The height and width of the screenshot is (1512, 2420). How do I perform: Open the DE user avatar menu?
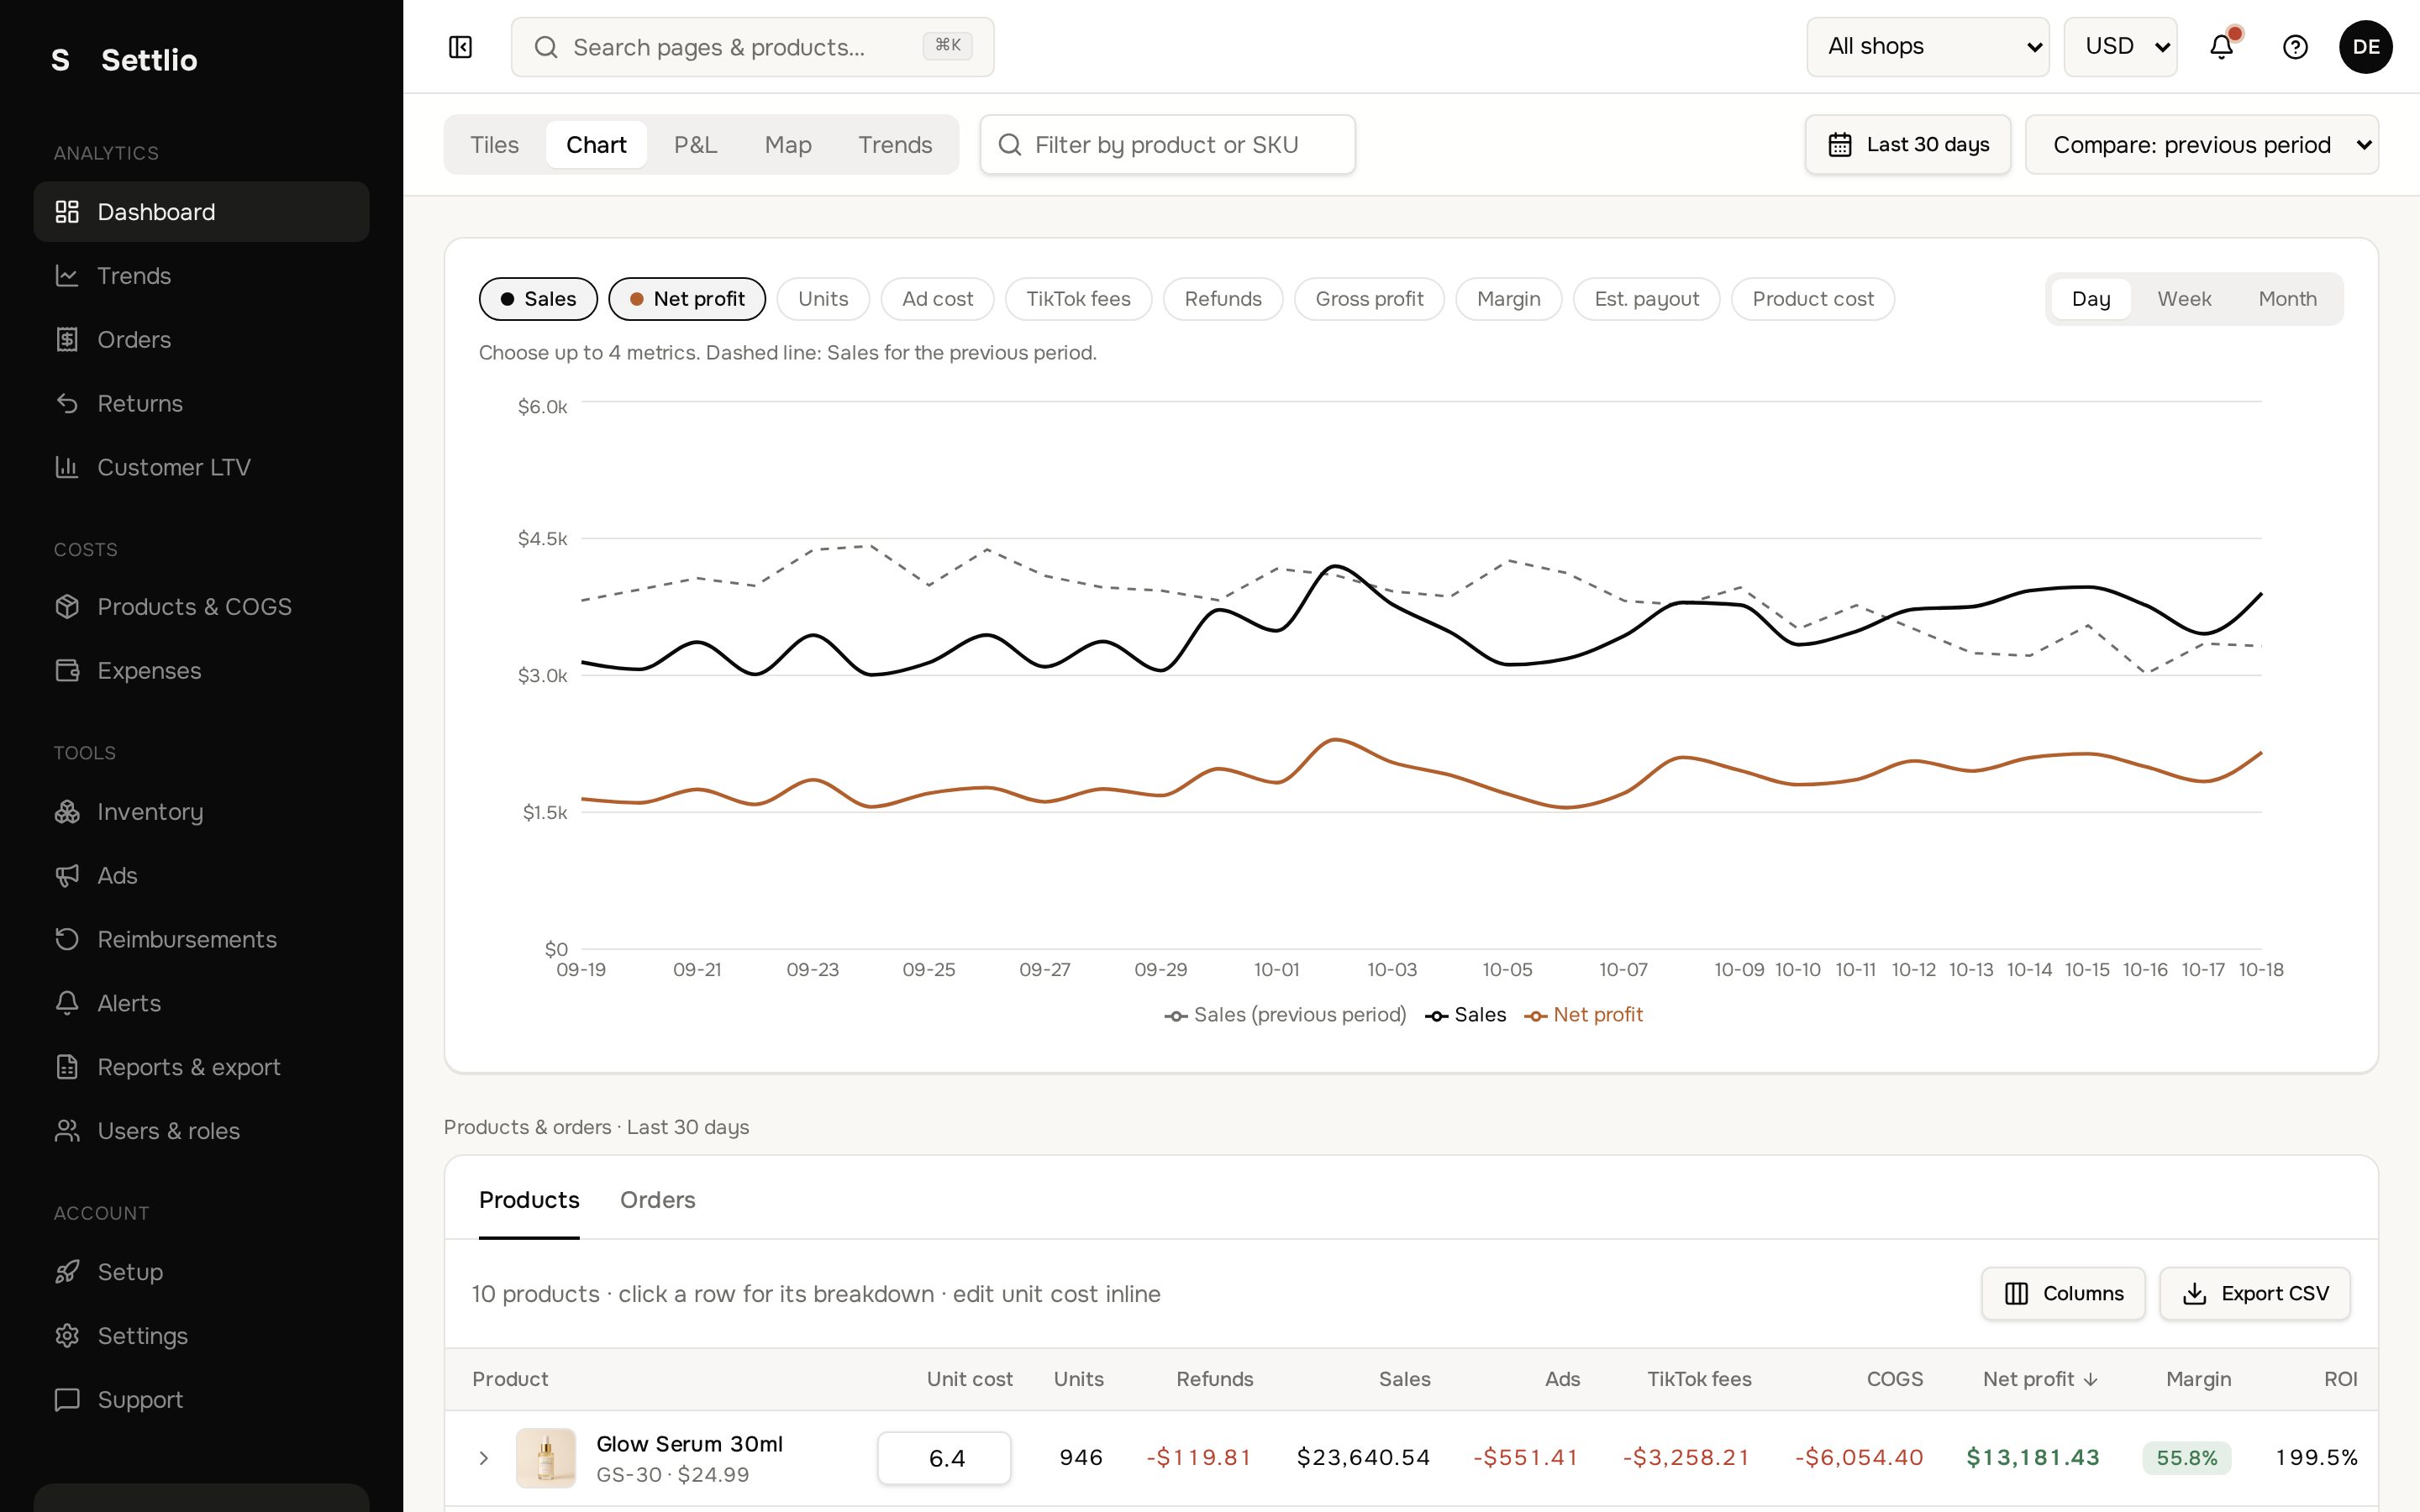tap(2365, 47)
